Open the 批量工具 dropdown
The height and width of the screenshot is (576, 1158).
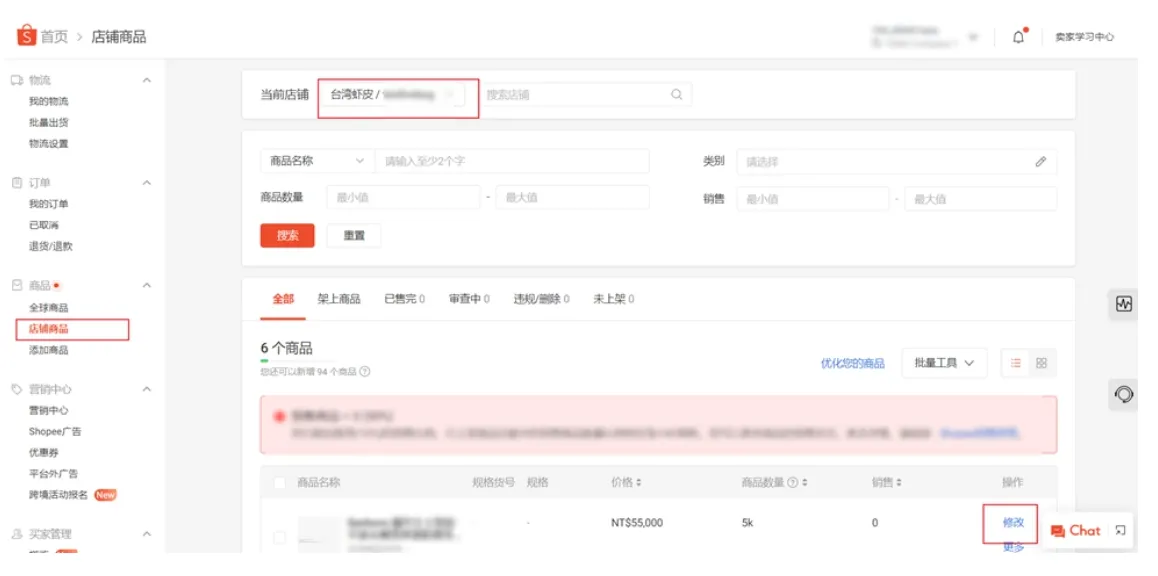click(x=945, y=363)
